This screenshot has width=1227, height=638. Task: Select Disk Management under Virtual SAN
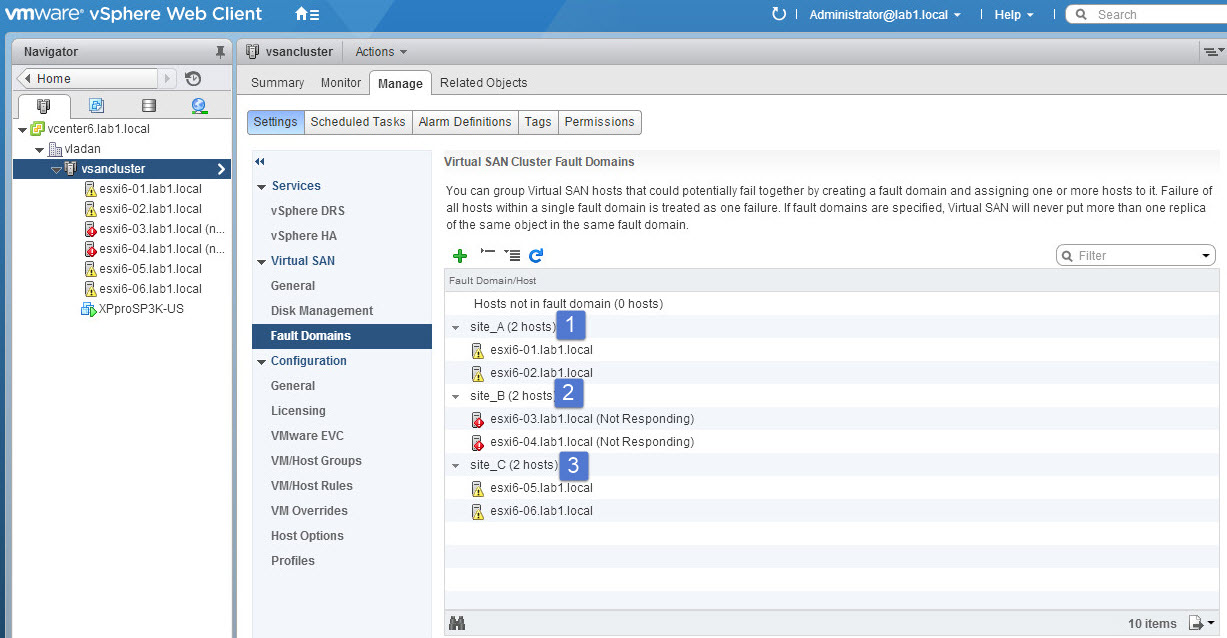click(x=322, y=311)
